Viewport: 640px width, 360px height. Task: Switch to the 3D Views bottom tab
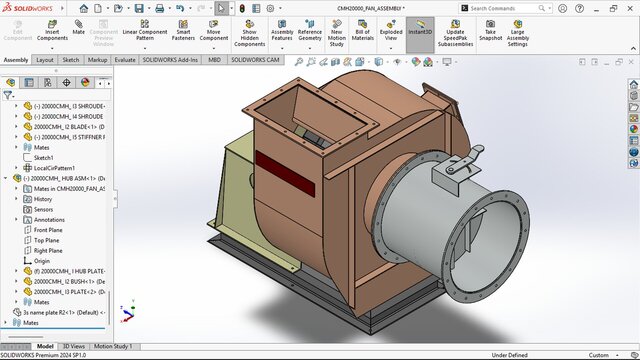point(73,347)
